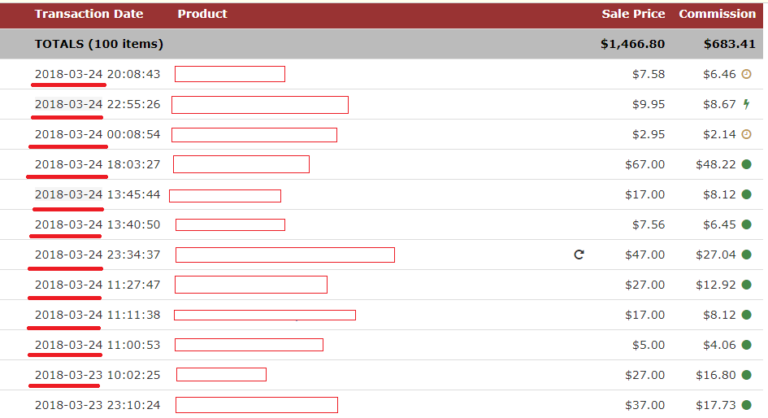Click the $67.00 sale price cell
This screenshot has height=418, width=768.
click(x=645, y=164)
